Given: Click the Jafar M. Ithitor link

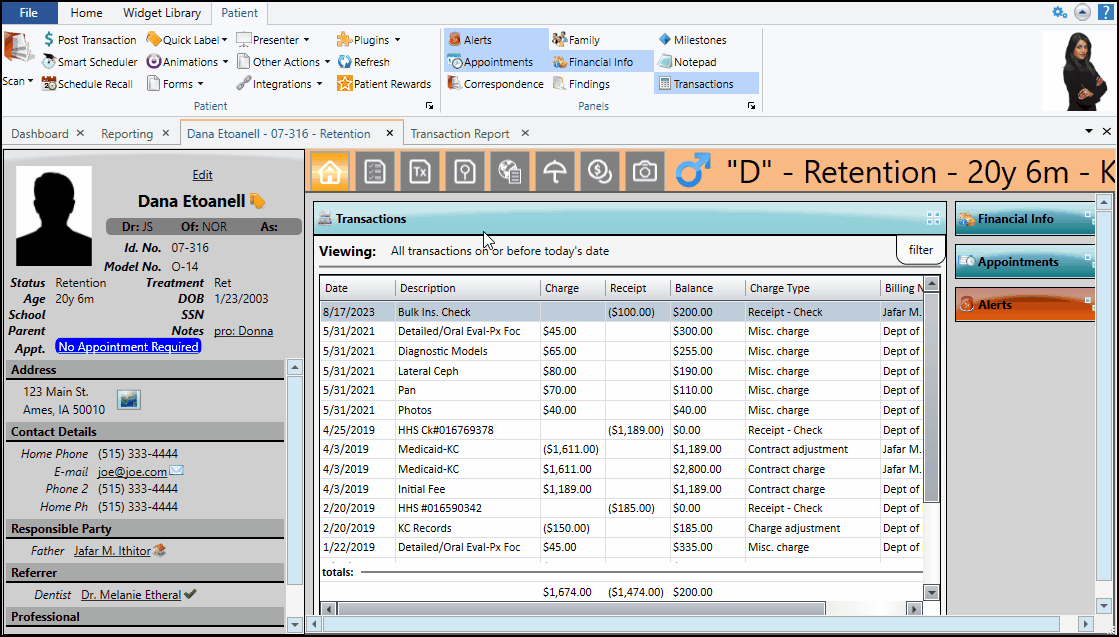Looking at the screenshot, I should point(110,551).
